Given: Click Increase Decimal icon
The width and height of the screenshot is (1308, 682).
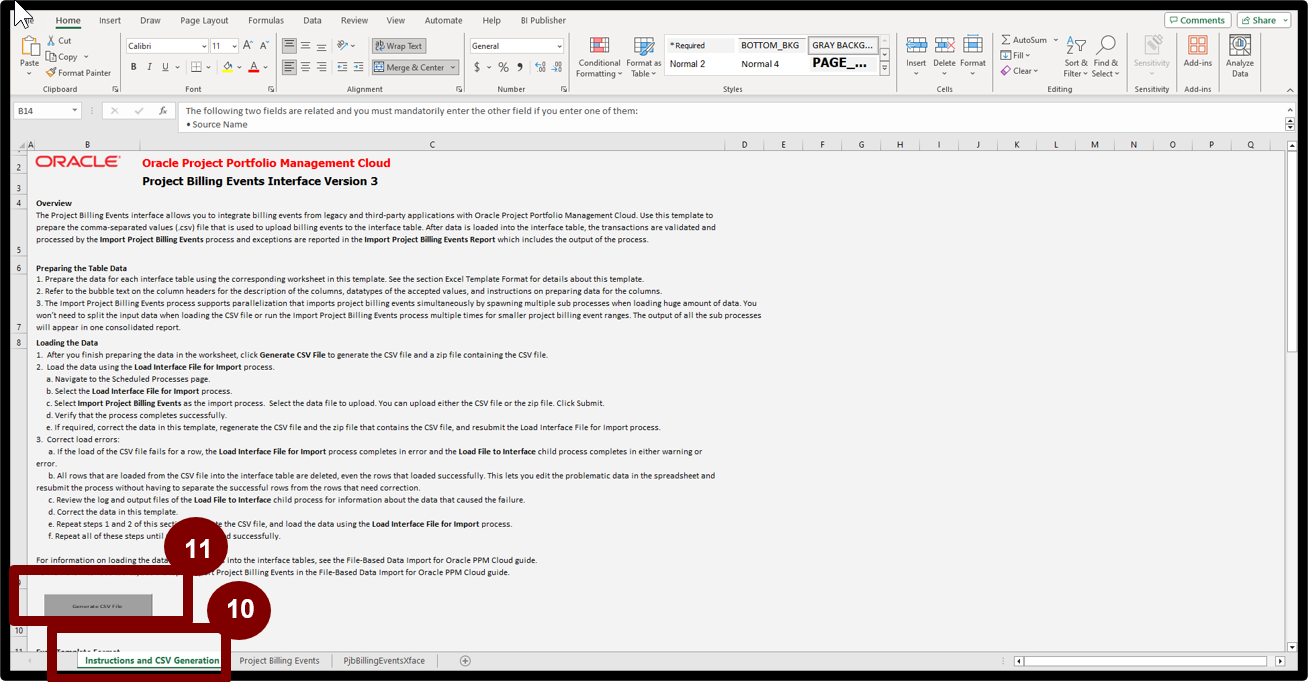Looking at the screenshot, I should click(x=540, y=67).
